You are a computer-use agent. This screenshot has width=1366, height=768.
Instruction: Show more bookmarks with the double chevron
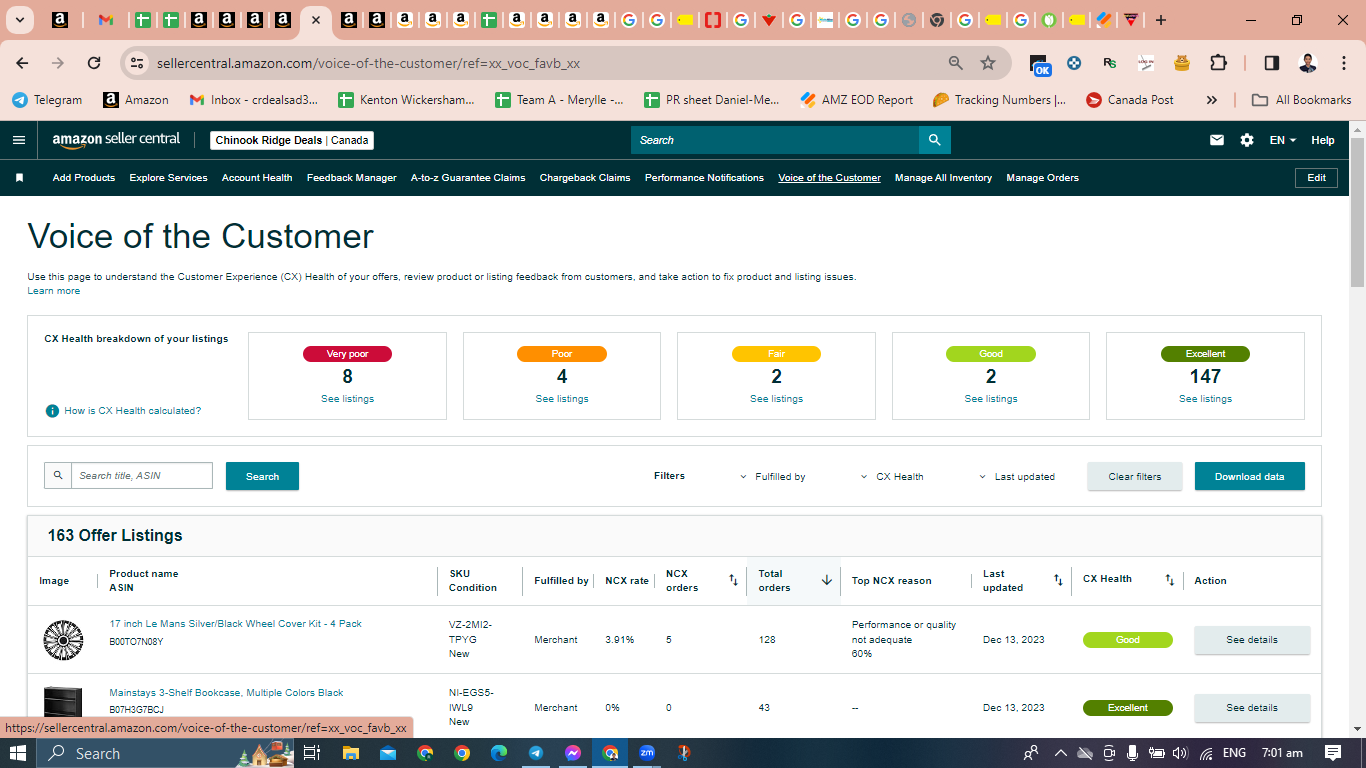coord(1212,100)
